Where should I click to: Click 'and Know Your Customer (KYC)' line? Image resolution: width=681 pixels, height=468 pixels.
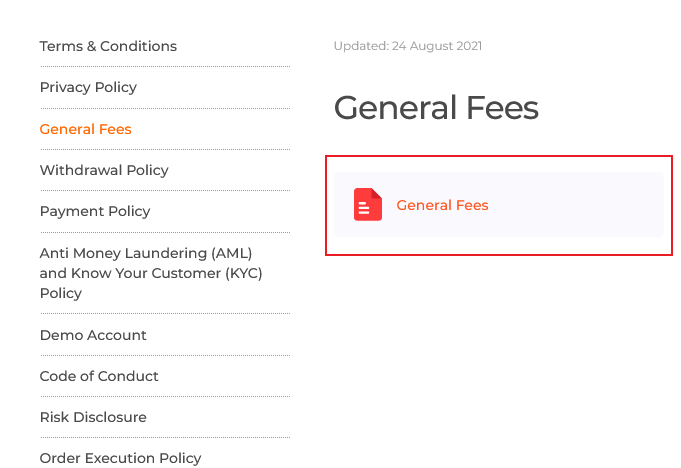151,273
